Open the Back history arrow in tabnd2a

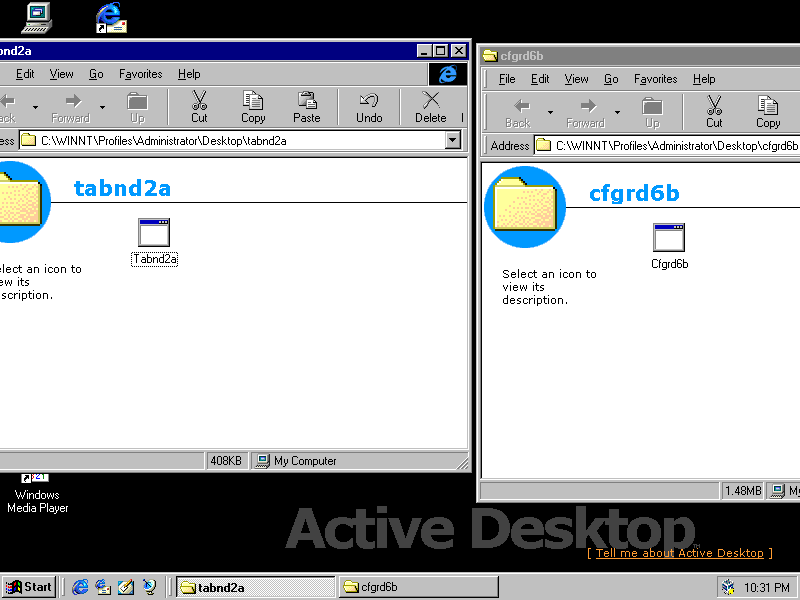point(35,107)
